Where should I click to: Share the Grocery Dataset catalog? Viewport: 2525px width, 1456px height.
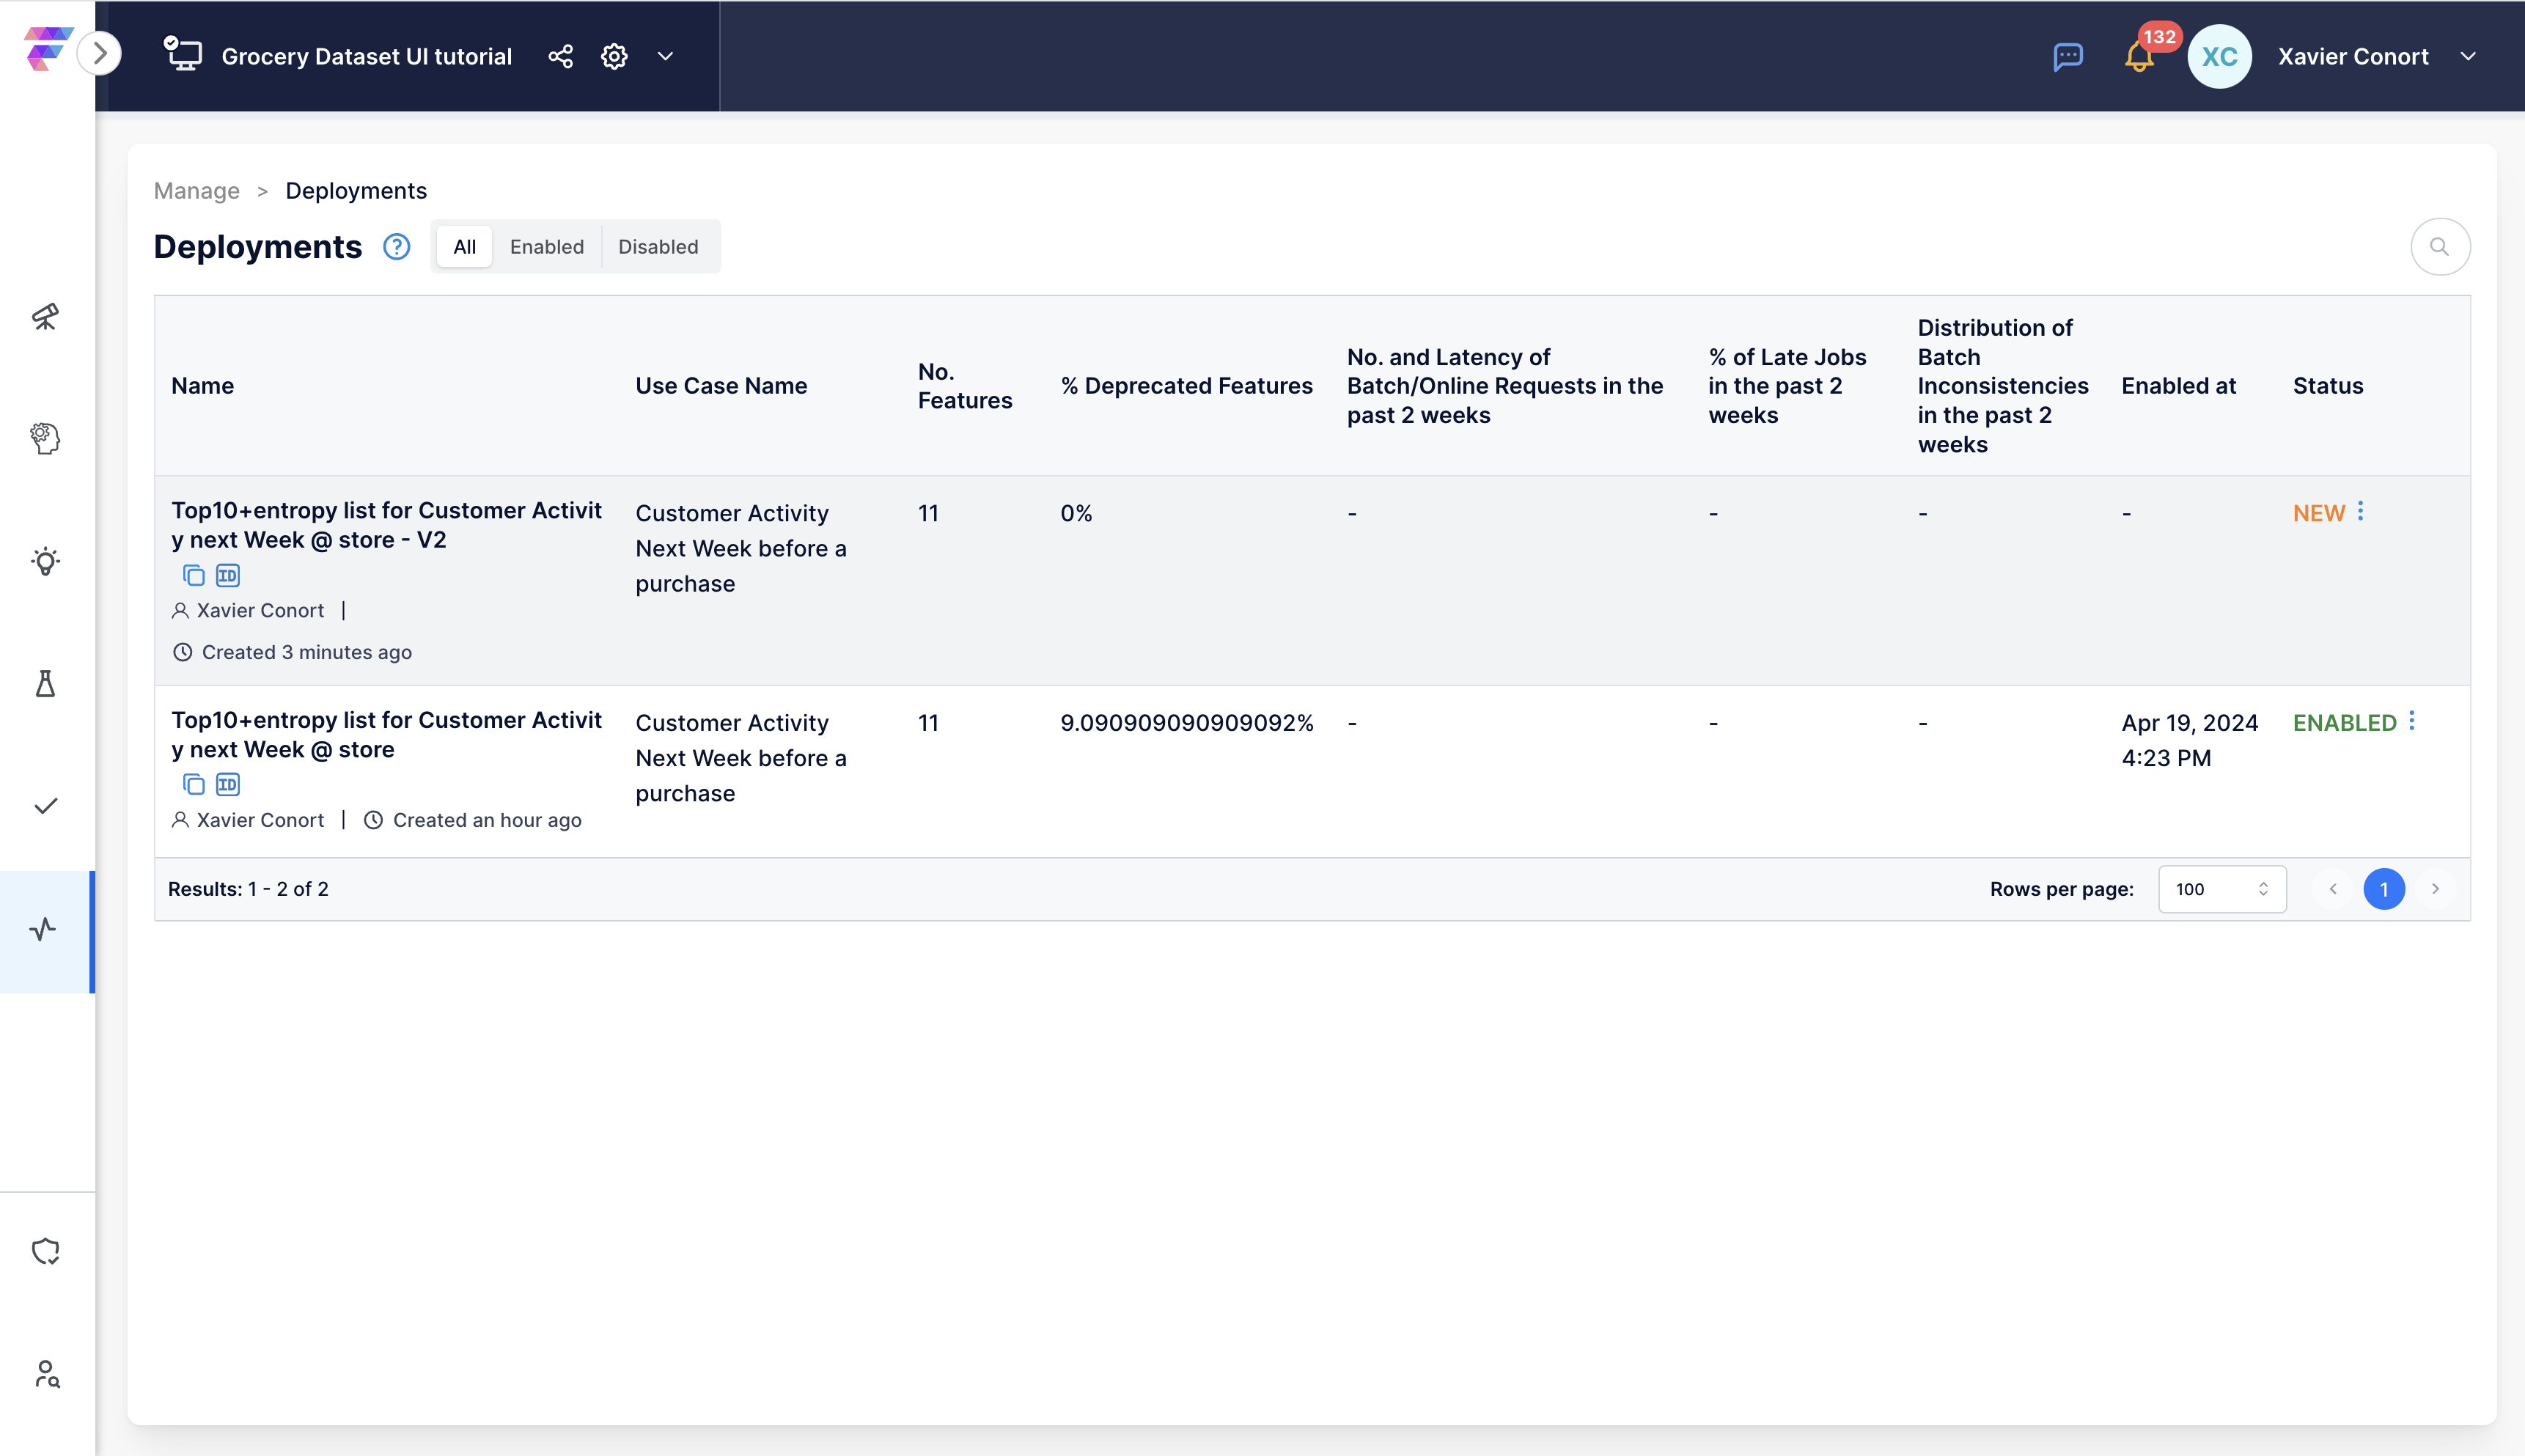click(561, 56)
